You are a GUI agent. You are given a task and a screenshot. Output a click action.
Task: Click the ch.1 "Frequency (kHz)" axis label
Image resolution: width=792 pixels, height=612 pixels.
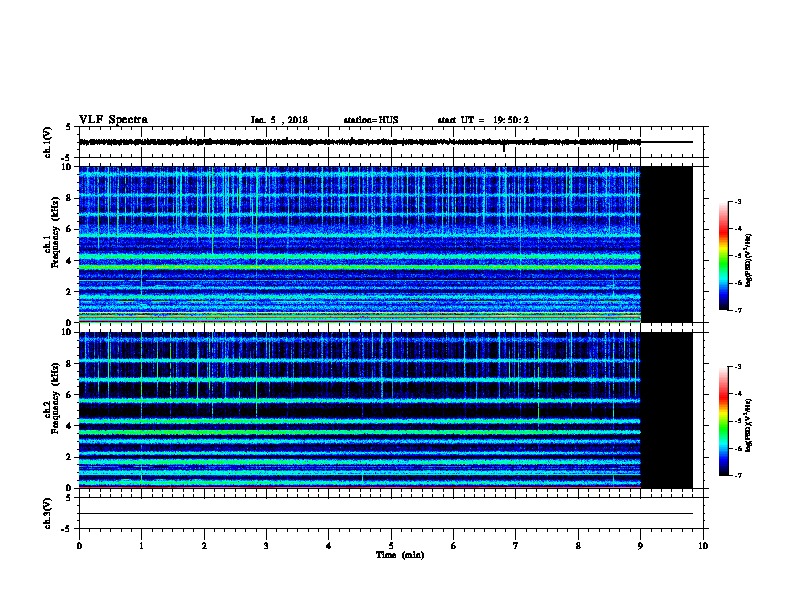coord(55,232)
